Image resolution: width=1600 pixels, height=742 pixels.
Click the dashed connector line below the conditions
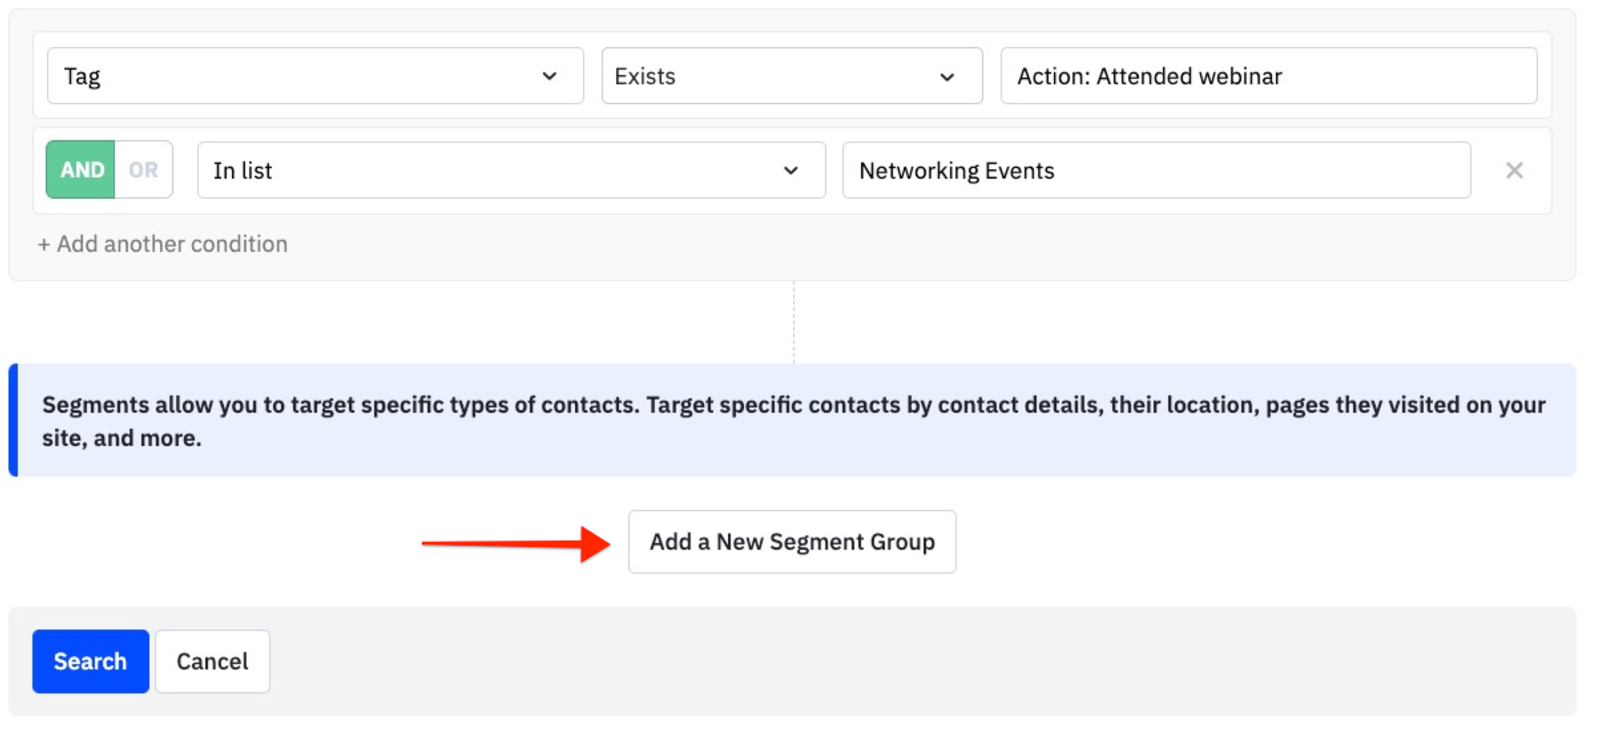(x=794, y=322)
